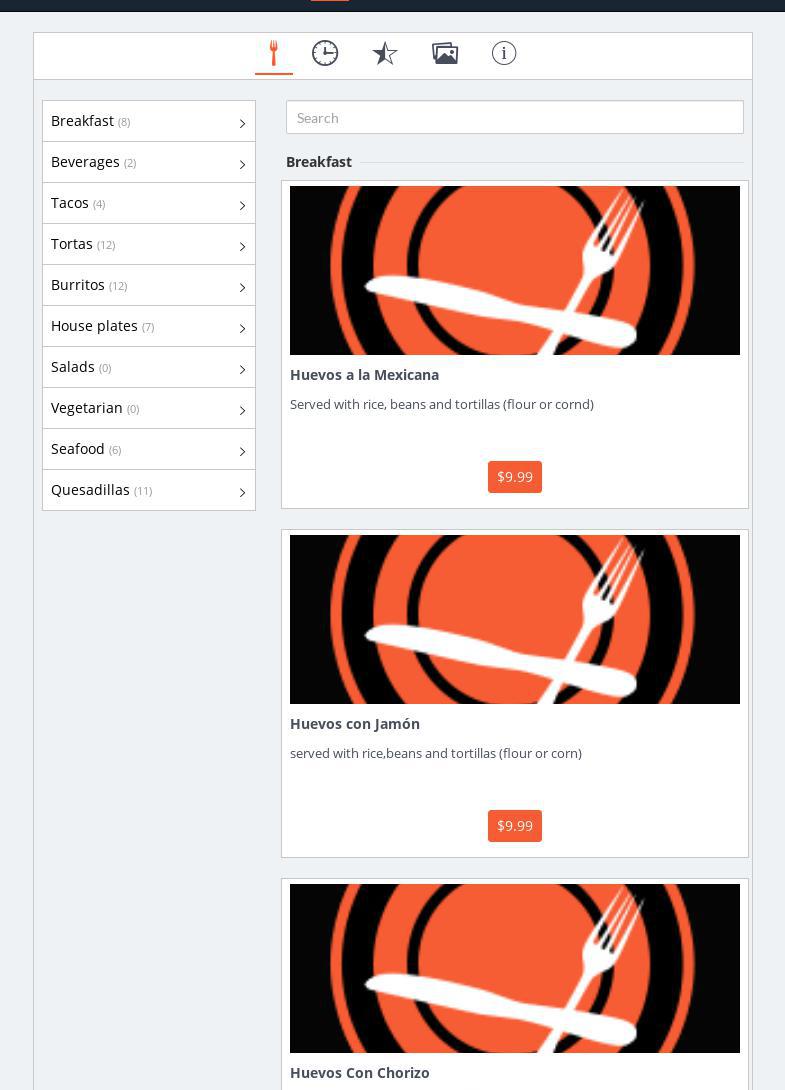Click the menu Search field
This screenshot has height=1090, width=785.
pyautogui.click(x=514, y=118)
